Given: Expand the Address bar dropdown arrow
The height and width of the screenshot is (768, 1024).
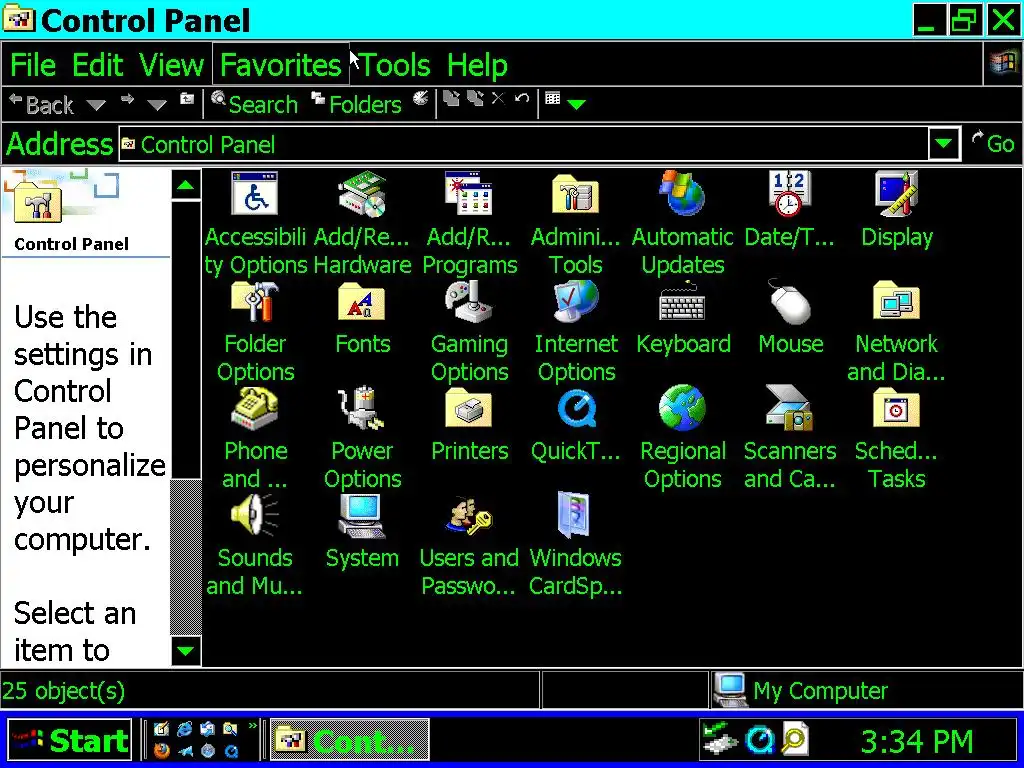Looking at the screenshot, I should tap(944, 144).
